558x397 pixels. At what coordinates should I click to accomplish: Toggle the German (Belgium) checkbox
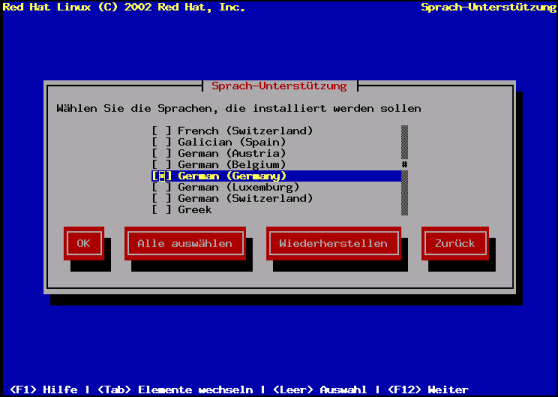[x=162, y=165]
